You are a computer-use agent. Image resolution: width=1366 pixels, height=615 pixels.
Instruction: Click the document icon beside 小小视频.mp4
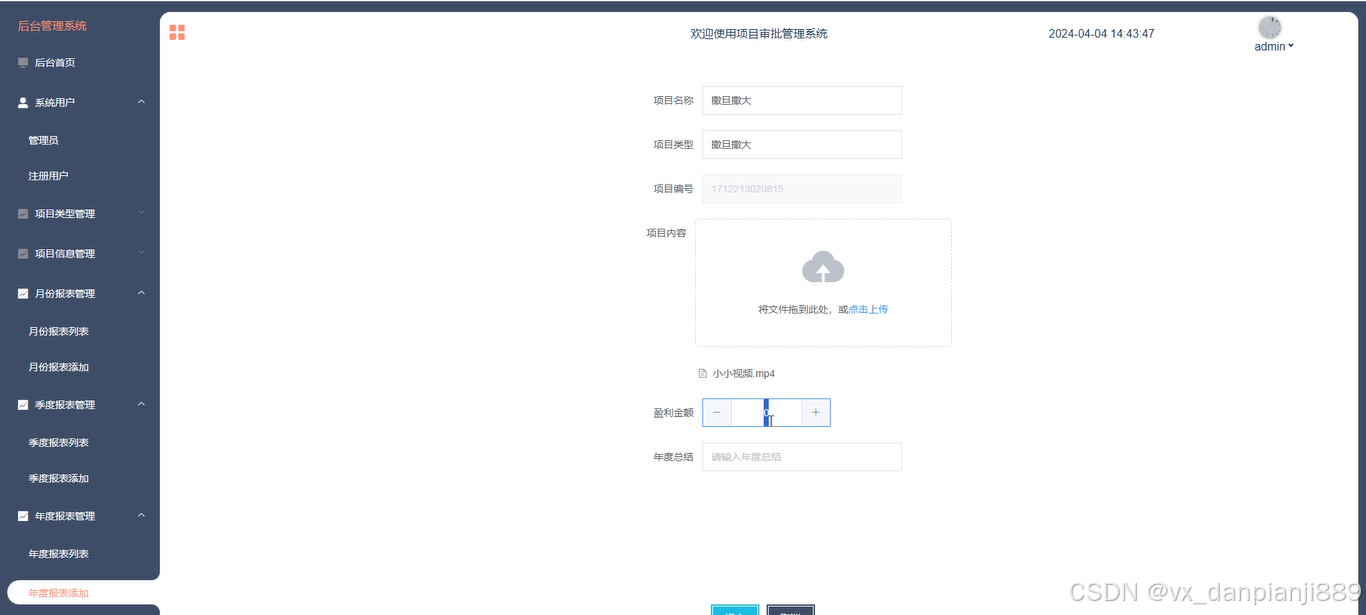click(x=702, y=373)
